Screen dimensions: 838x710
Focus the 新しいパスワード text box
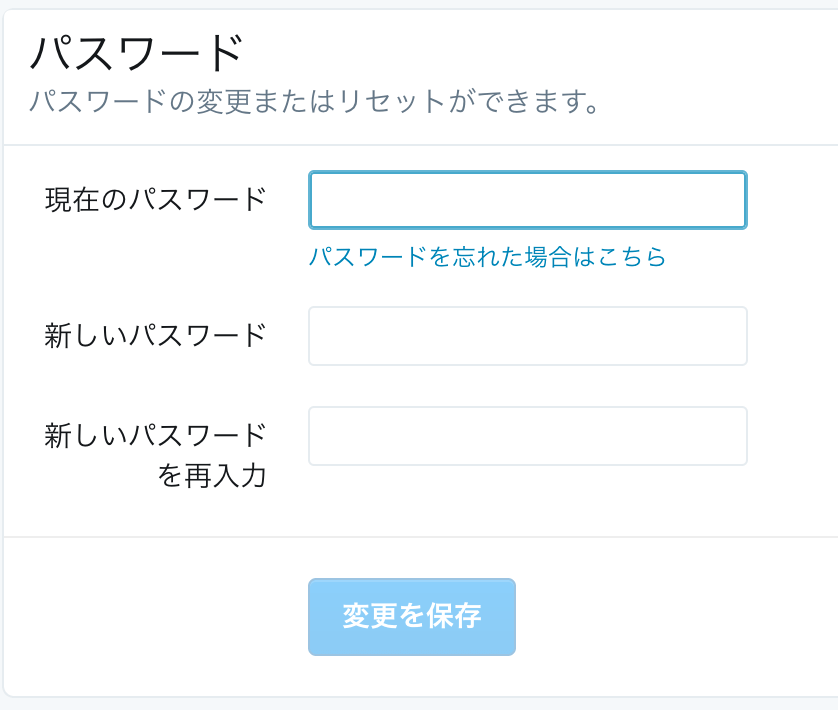click(527, 336)
